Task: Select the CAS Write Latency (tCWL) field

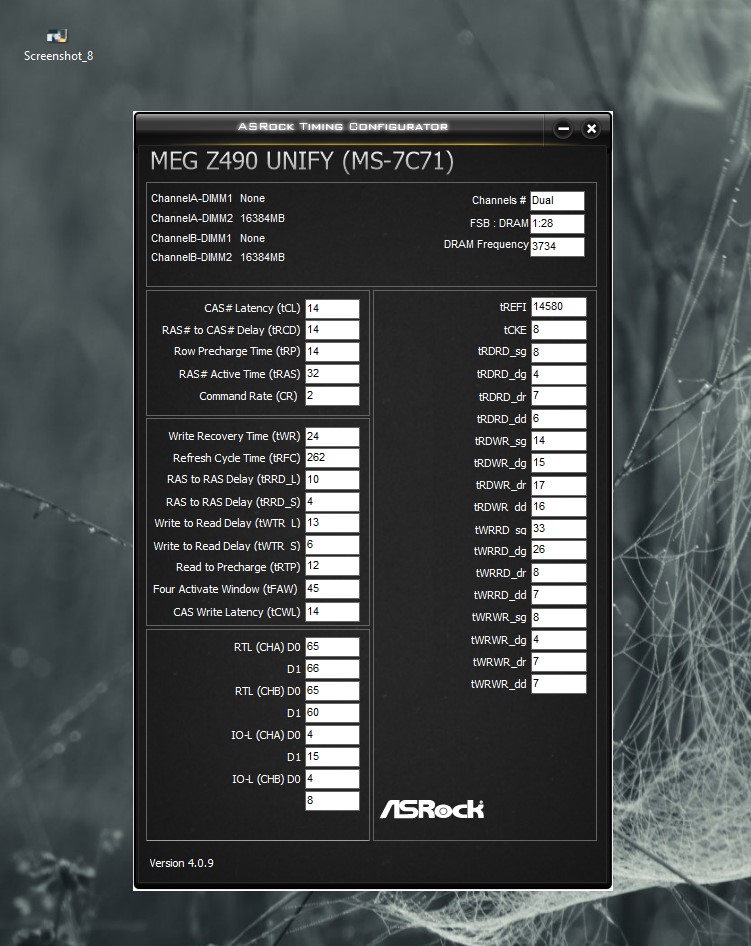Action: click(x=332, y=612)
